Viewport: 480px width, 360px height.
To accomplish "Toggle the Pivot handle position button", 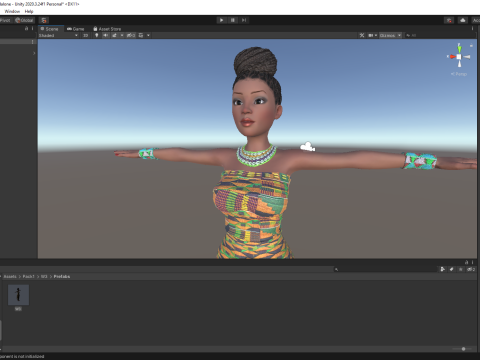I will coord(6,20).
